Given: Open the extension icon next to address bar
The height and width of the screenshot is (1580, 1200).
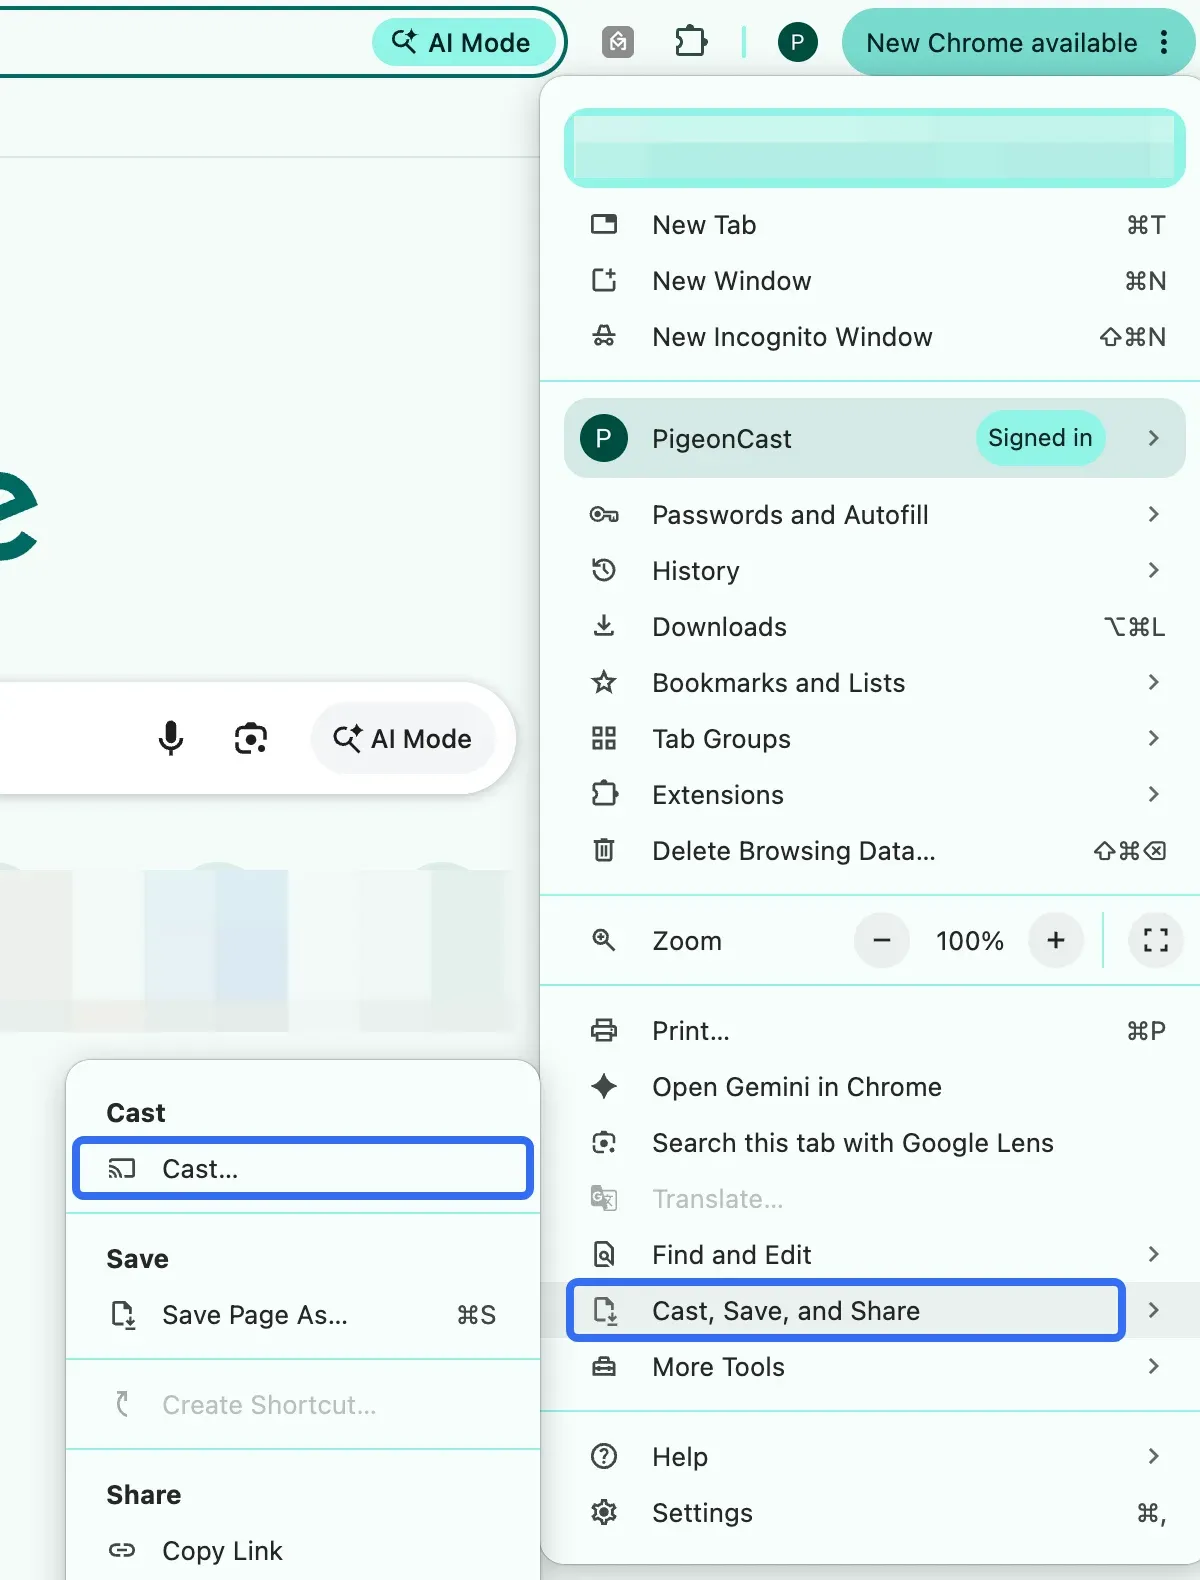Looking at the screenshot, I should [x=618, y=42].
